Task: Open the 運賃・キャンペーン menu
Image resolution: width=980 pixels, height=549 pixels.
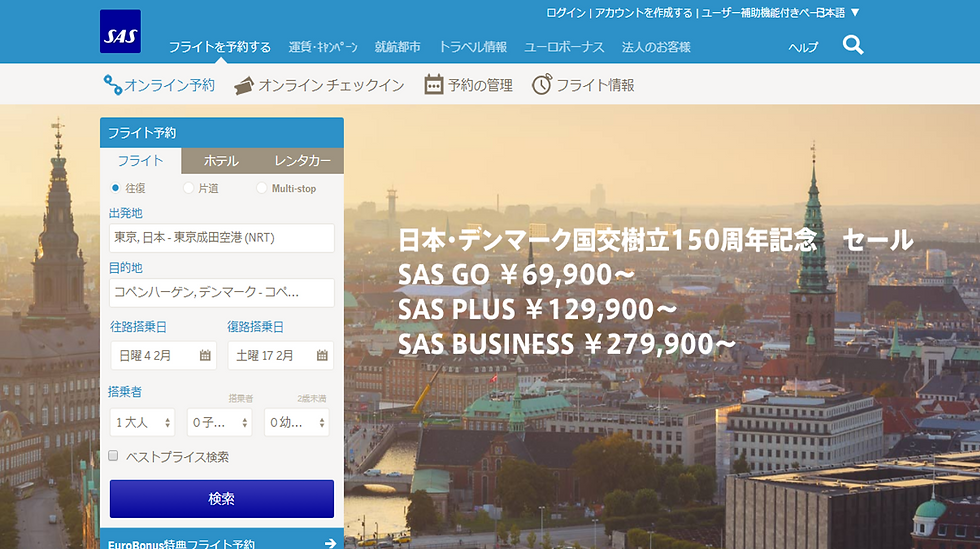Action: 323,47
